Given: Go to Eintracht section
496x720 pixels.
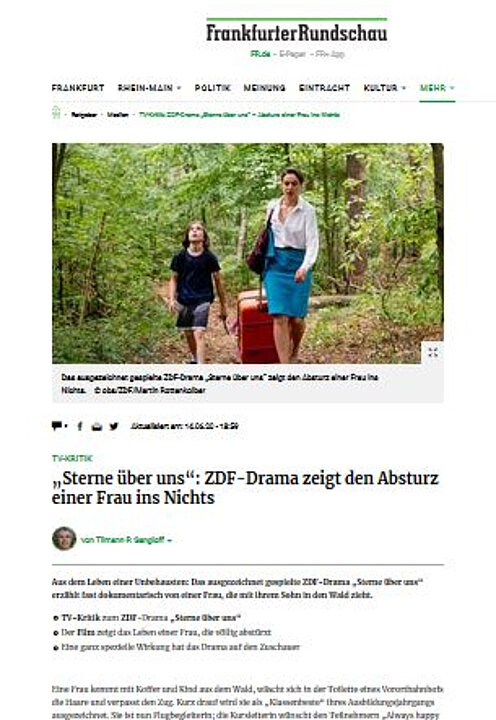Looking at the screenshot, I should click(x=324, y=88).
